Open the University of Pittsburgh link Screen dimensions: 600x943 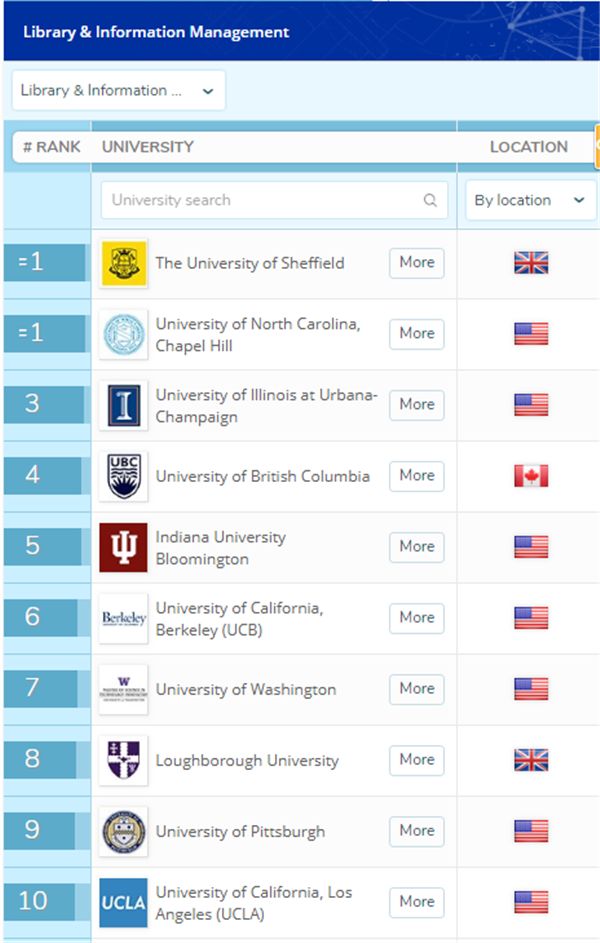(240, 832)
